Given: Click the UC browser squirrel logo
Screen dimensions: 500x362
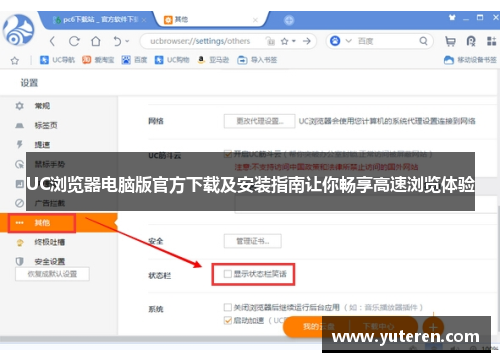Looking at the screenshot, I should (x=18, y=30).
